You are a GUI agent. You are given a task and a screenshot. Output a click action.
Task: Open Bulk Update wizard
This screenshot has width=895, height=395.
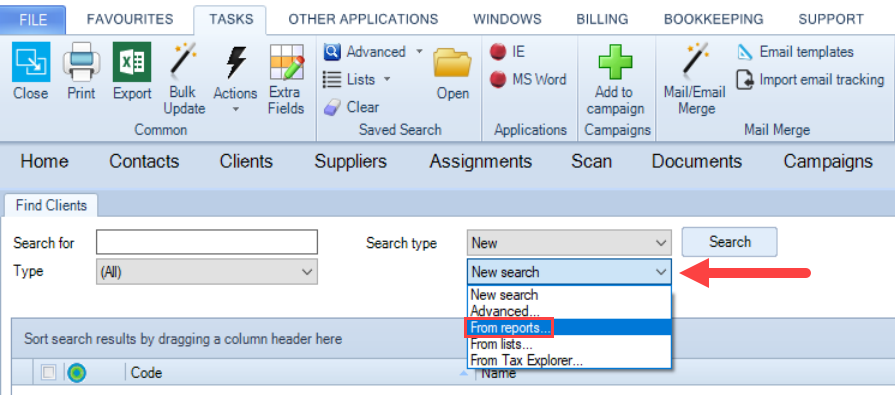coord(183,61)
